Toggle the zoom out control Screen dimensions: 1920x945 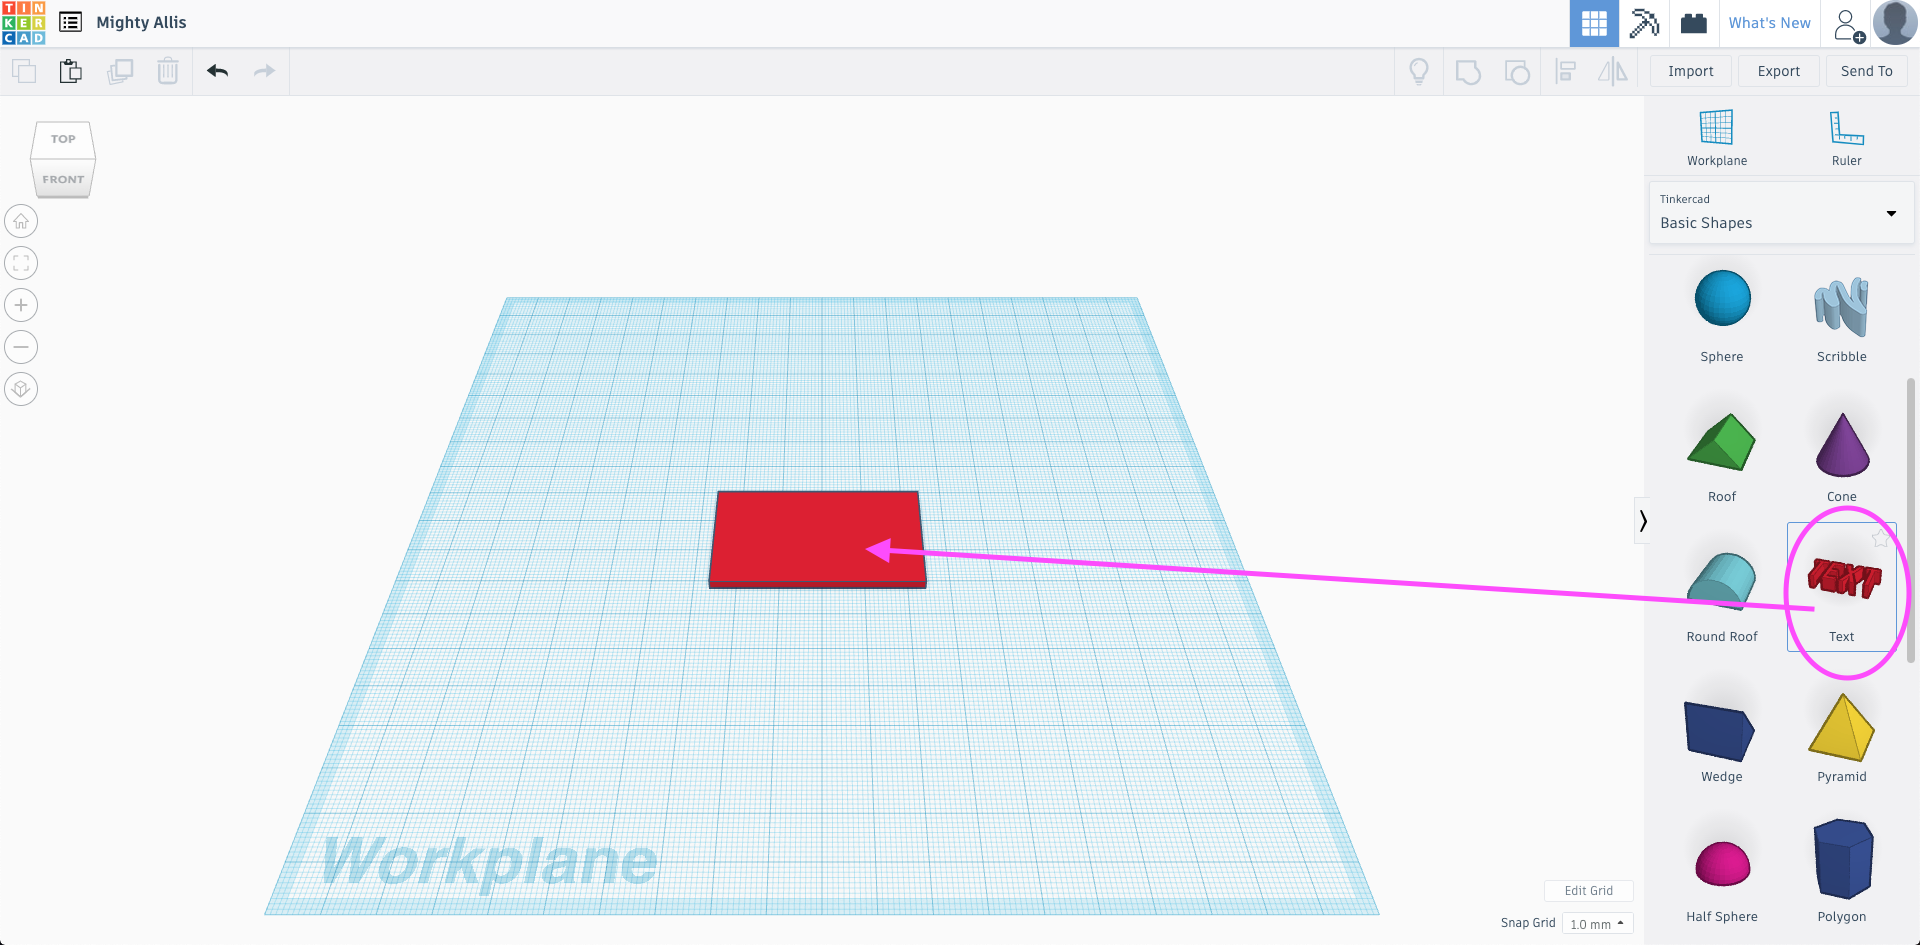coord(20,347)
